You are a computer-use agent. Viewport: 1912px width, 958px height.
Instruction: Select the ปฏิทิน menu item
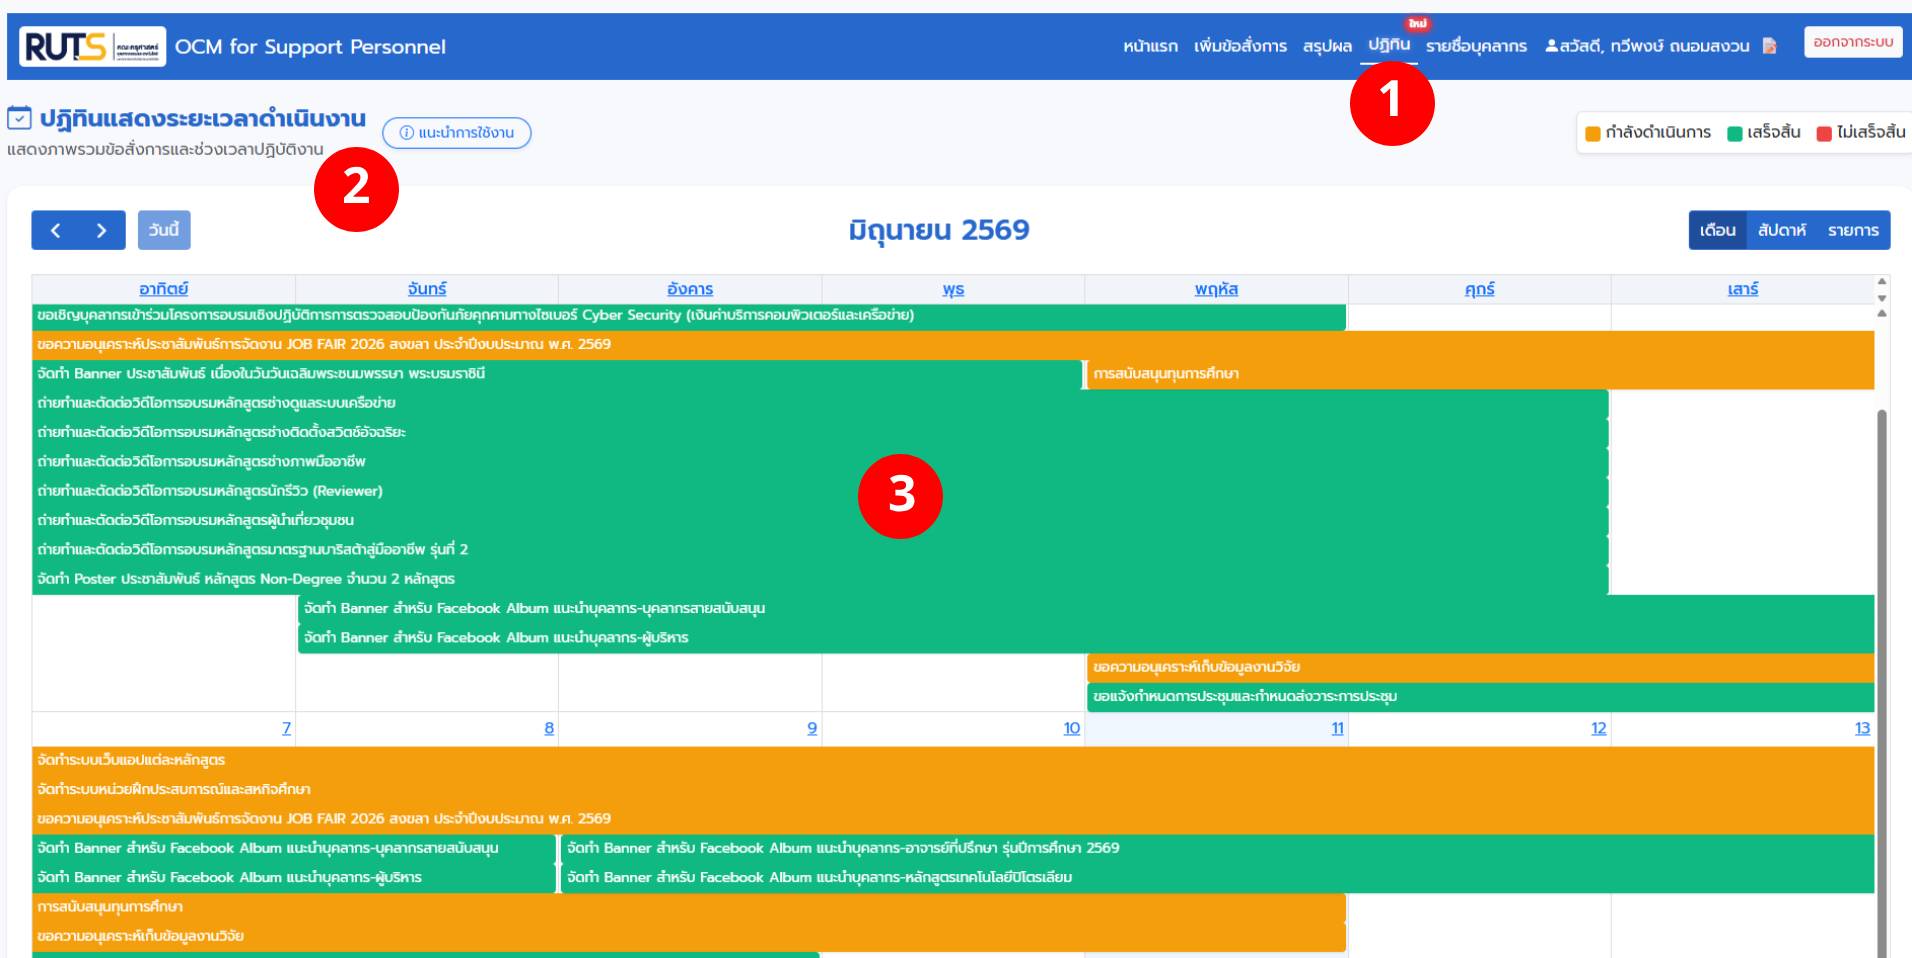1389,45
